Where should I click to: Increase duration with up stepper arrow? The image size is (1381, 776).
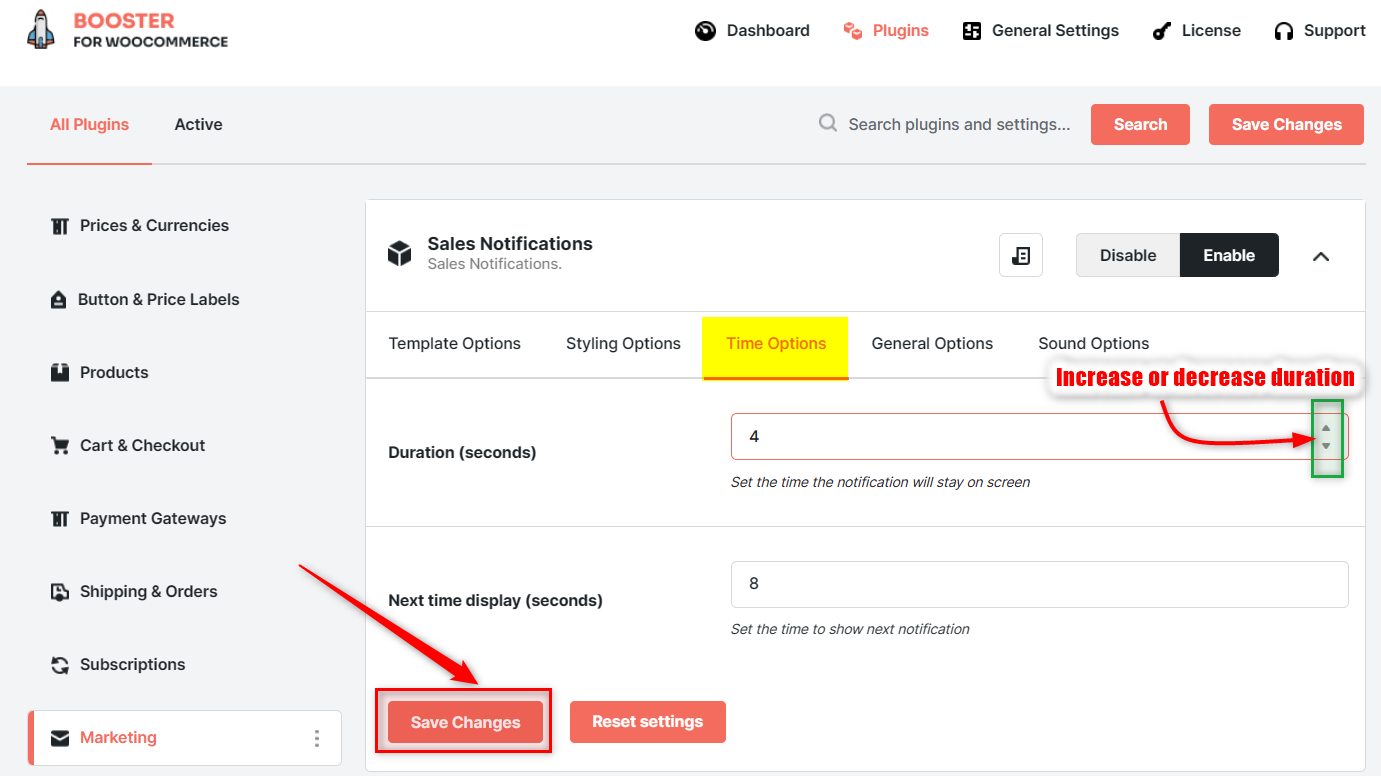(1326, 428)
